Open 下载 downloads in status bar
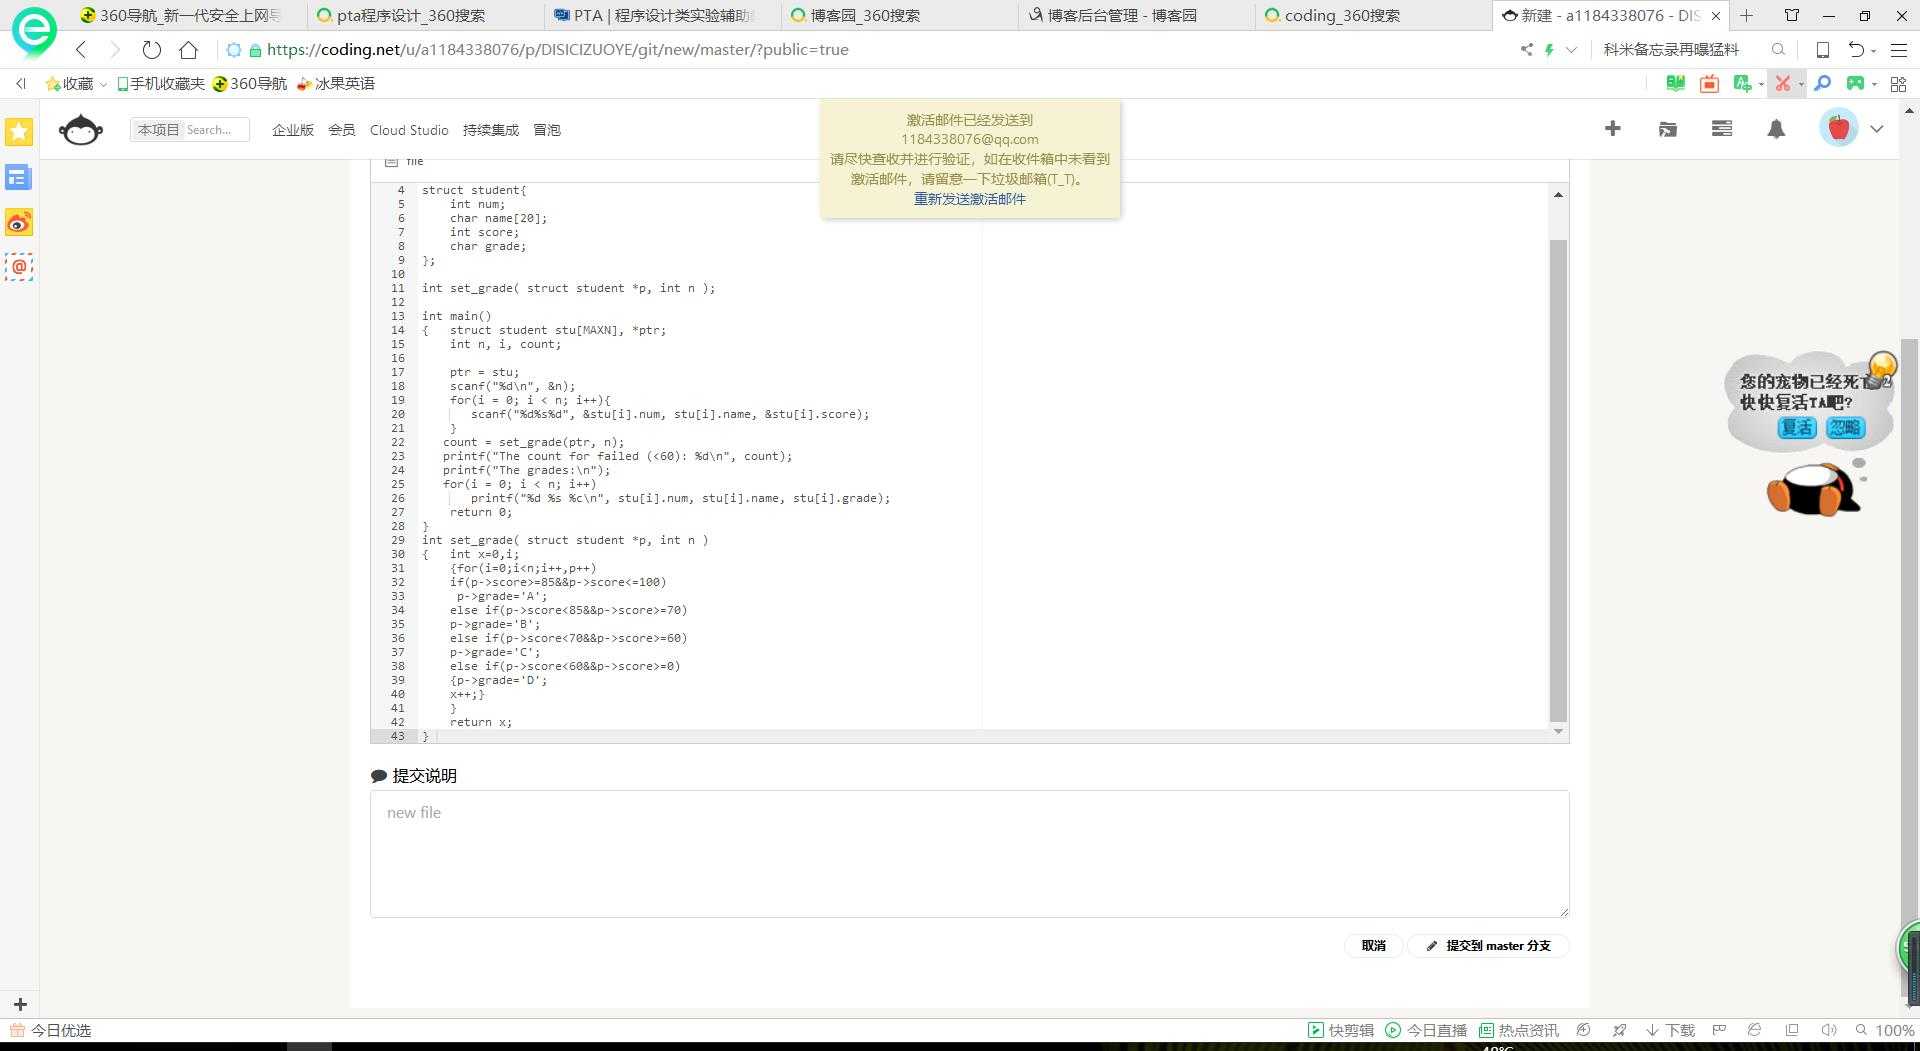Screen dimensions: 1920x1051 [x=1670, y=1030]
